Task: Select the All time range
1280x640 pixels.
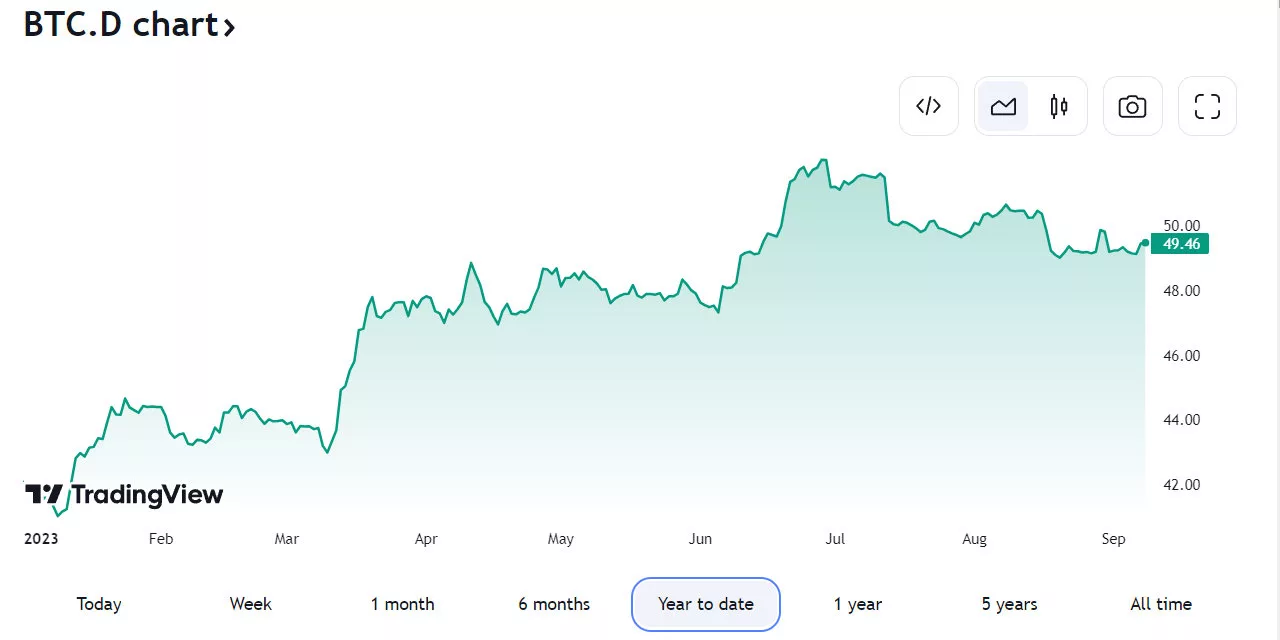Action: (1161, 604)
